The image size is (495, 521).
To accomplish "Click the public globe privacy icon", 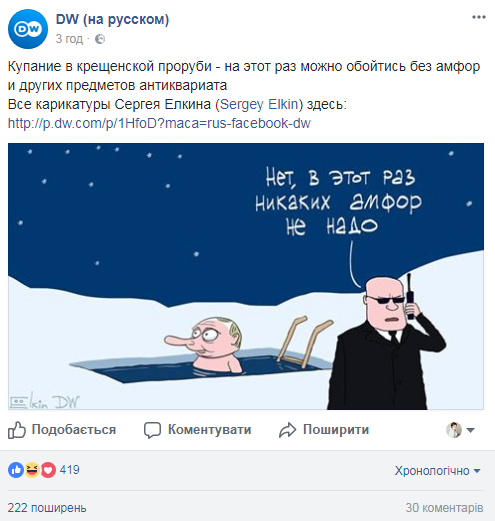I will click(100, 39).
